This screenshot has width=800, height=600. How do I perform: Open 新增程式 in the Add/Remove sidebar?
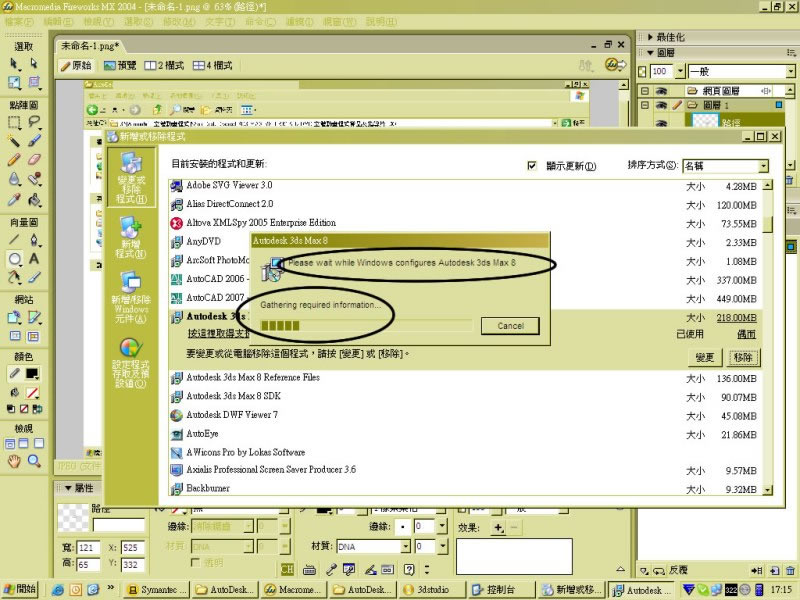pyautogui.click(x=131, y=237)
